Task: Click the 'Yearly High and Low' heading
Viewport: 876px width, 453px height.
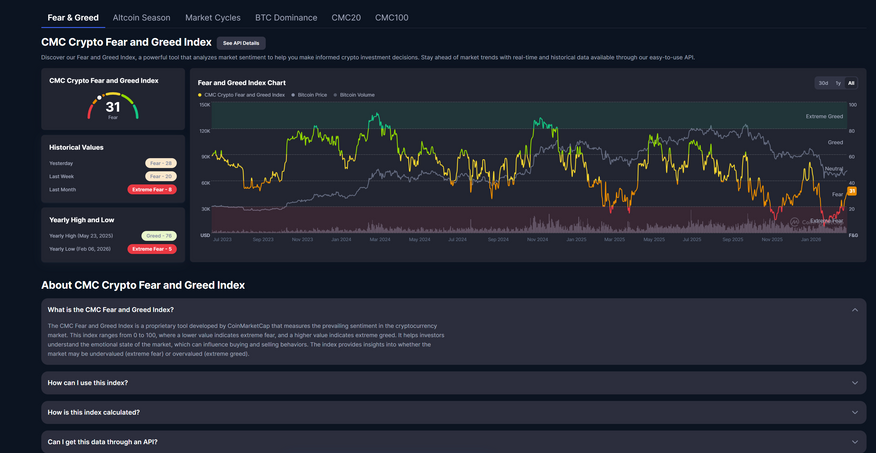Action: point(82,220)
